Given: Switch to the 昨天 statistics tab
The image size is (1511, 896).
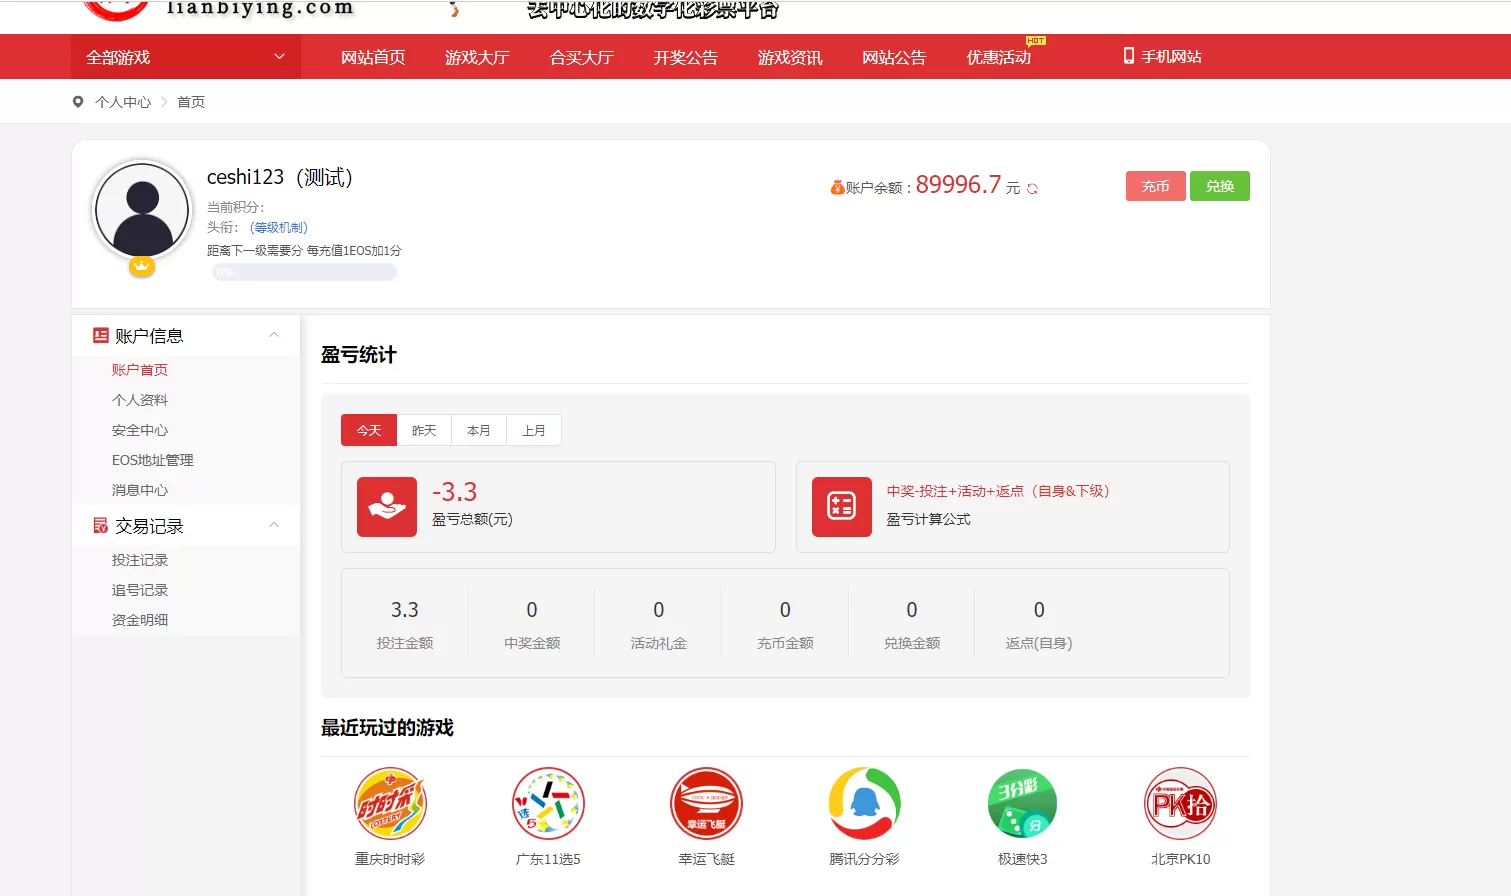Looking at the screenshot, I should tap(423, 429).
